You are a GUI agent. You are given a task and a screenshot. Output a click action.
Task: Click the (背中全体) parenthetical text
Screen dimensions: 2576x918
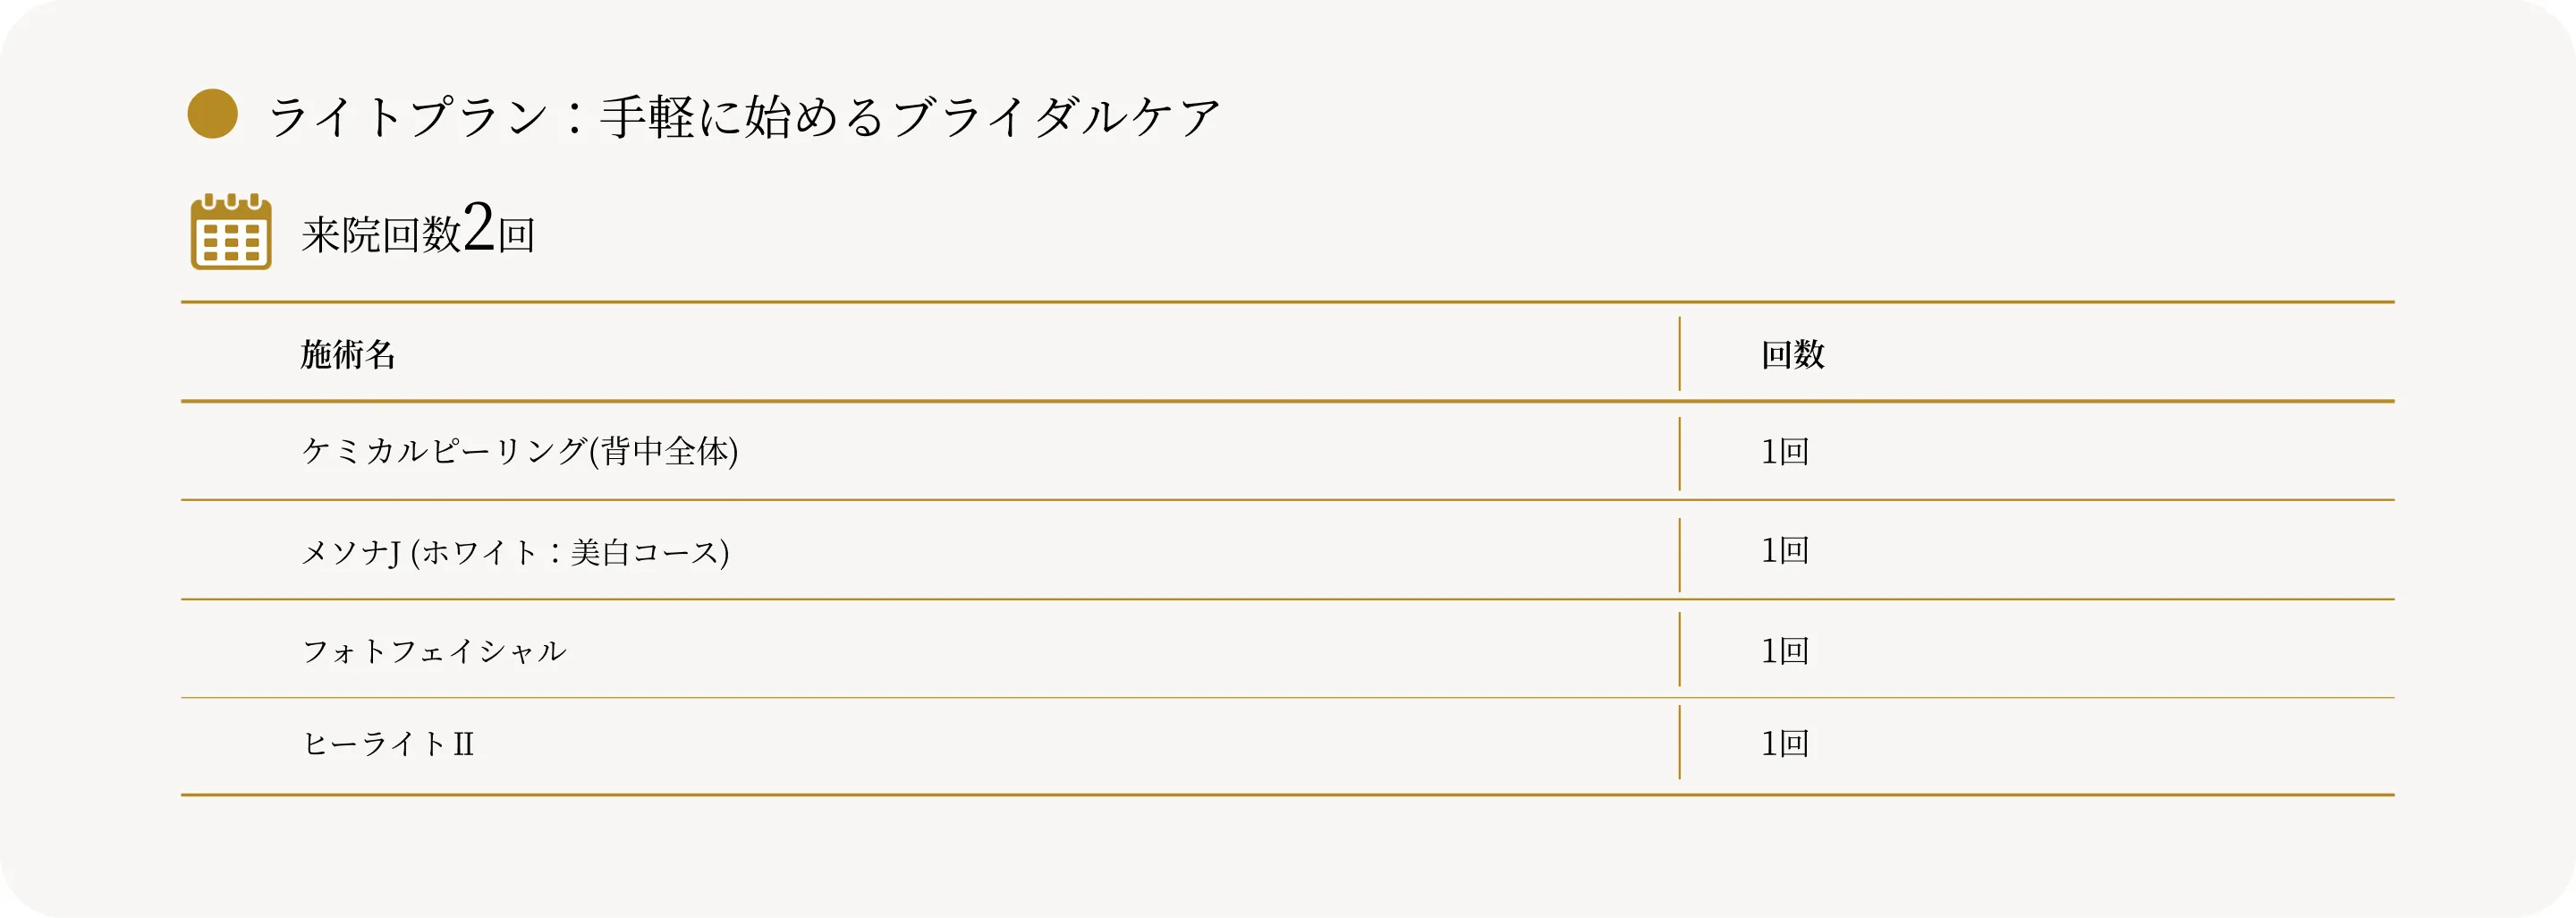664,451
